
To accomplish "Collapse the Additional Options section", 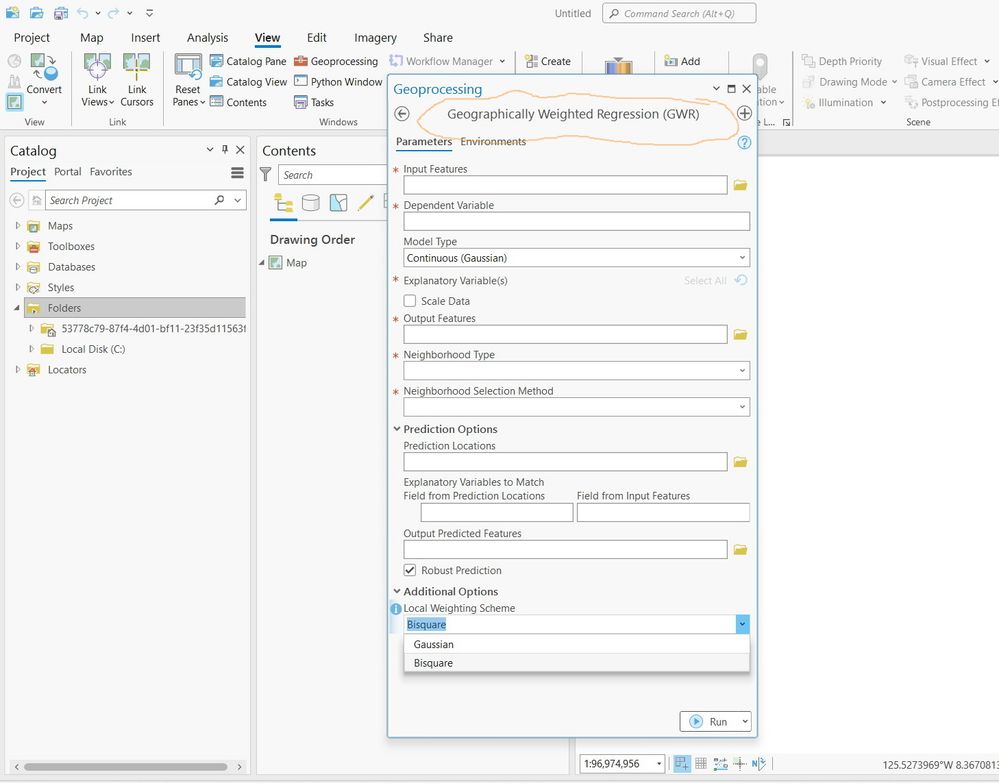I will [x=397, y=591].
